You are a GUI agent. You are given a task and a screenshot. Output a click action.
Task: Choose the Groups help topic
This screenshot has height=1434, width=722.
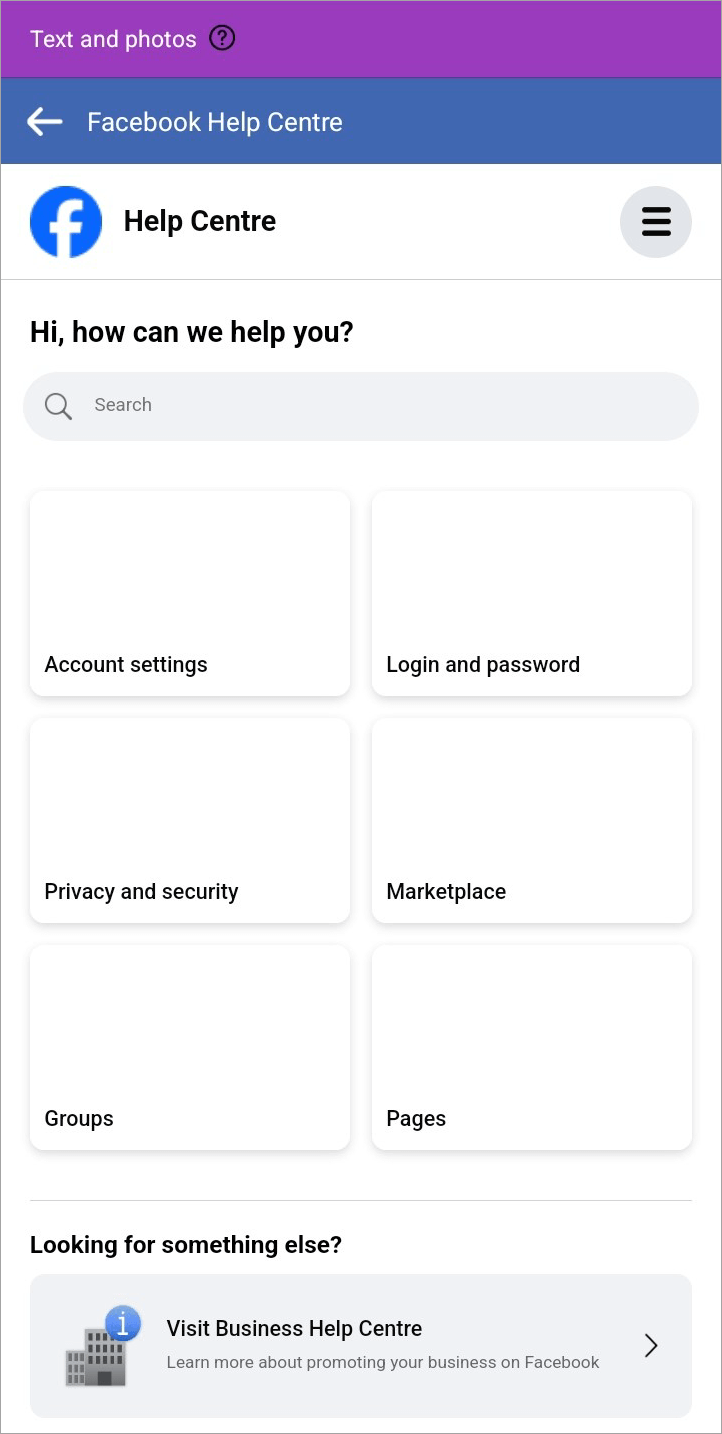(x=190, y=1047)
